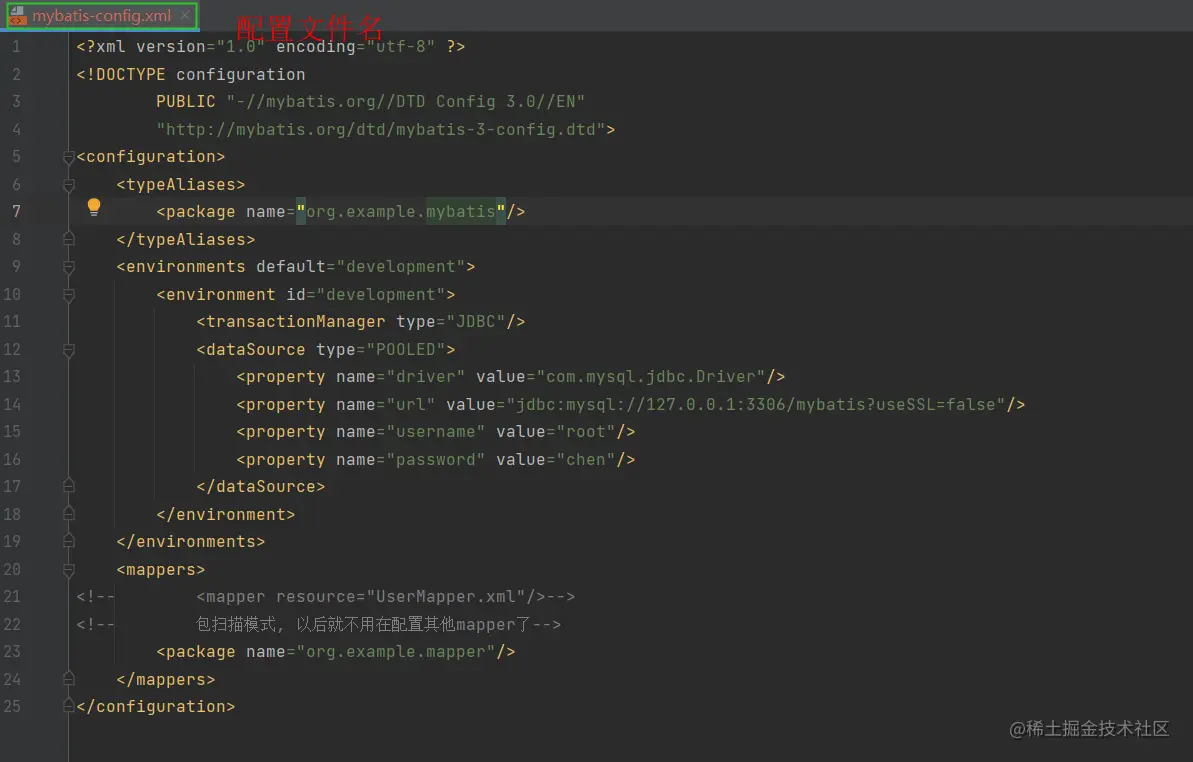Click default="development" attribute on environments
The image size is (1193, 762).
coord(361,267)
